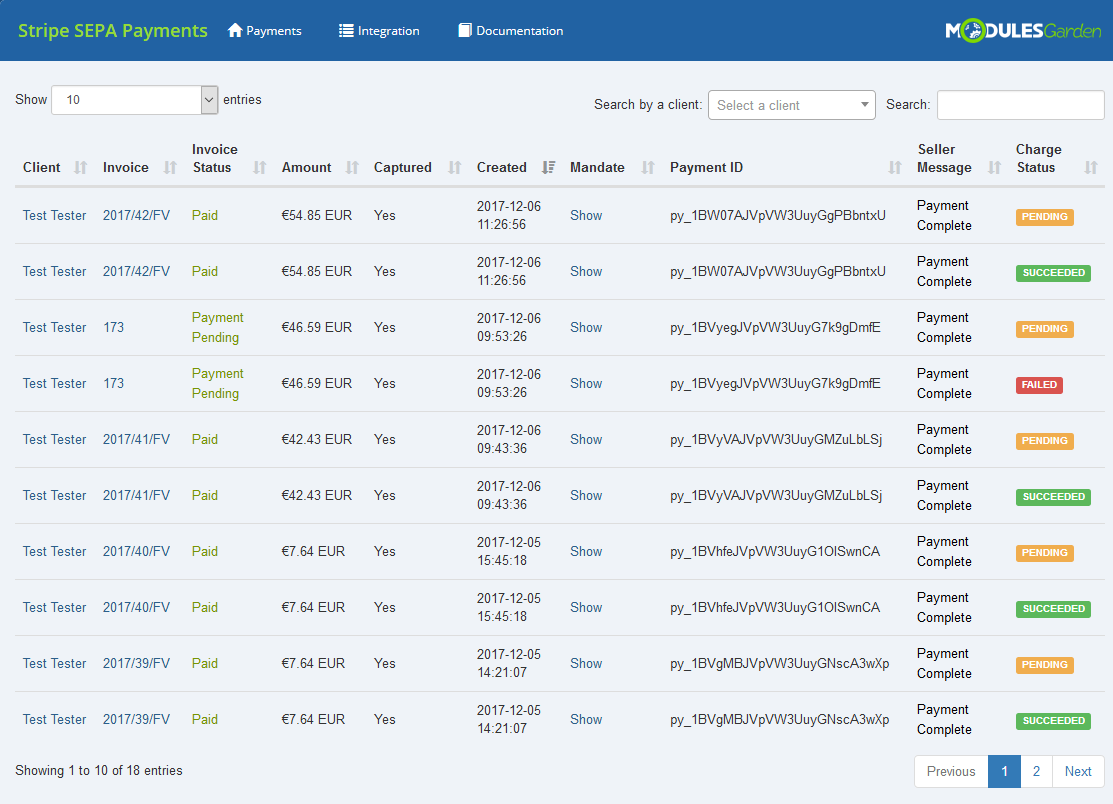Open Integration menu item
1113x804 pixels.
pyautogui.click(x=379, y=31)
